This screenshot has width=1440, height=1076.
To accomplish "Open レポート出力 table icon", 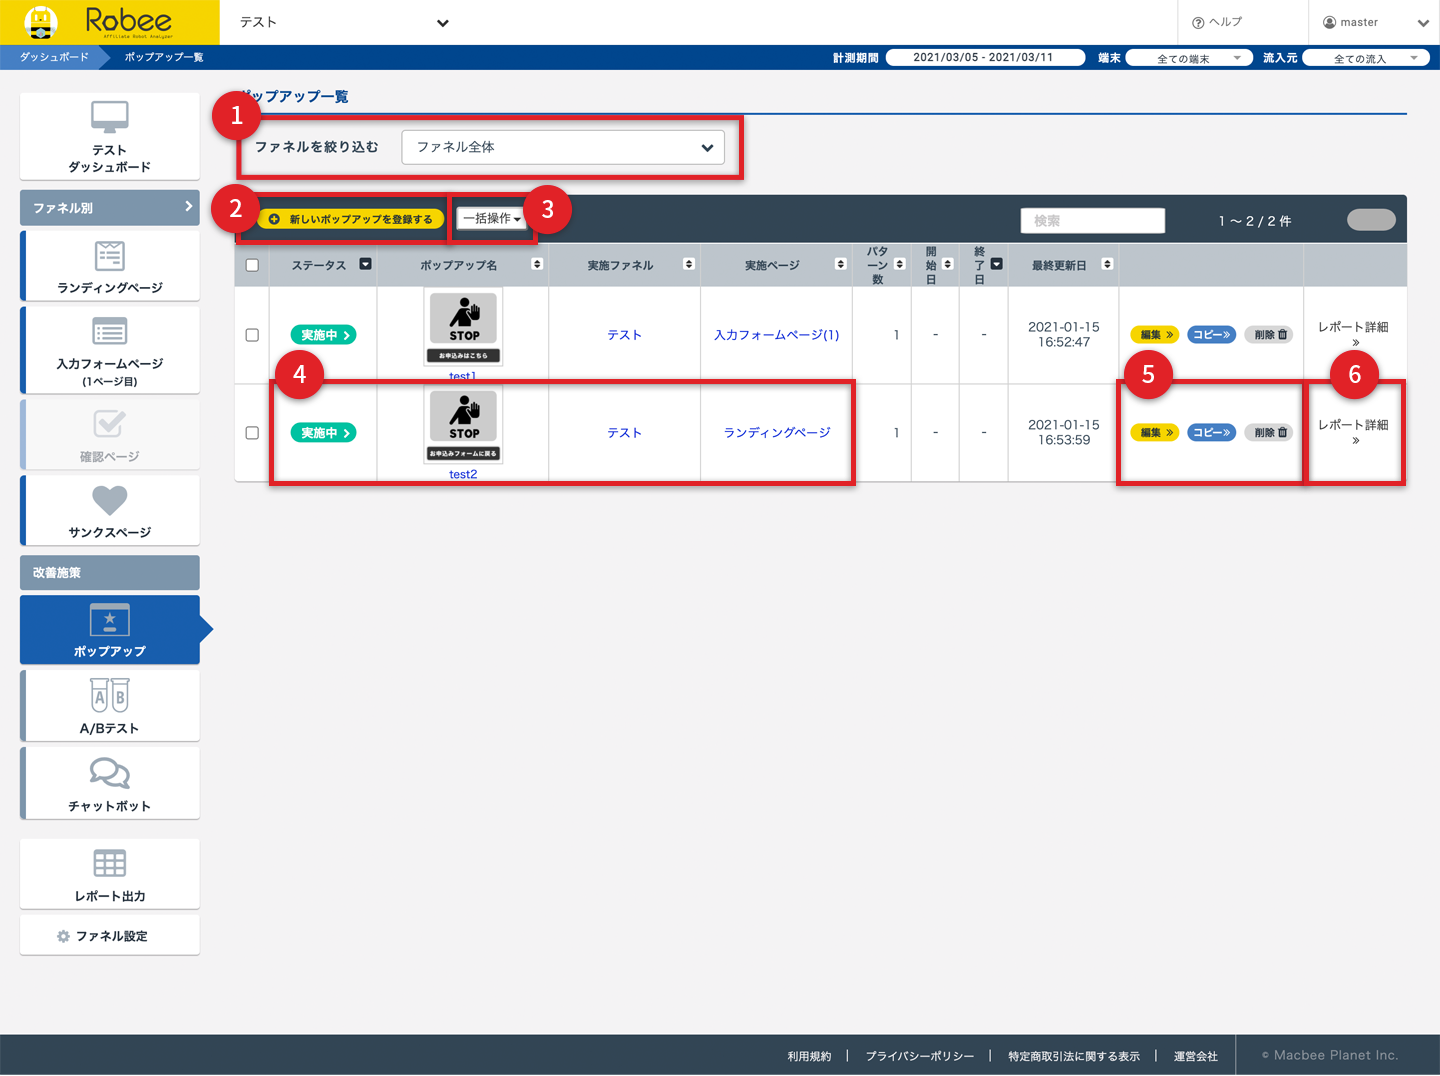I will point(110,863).
